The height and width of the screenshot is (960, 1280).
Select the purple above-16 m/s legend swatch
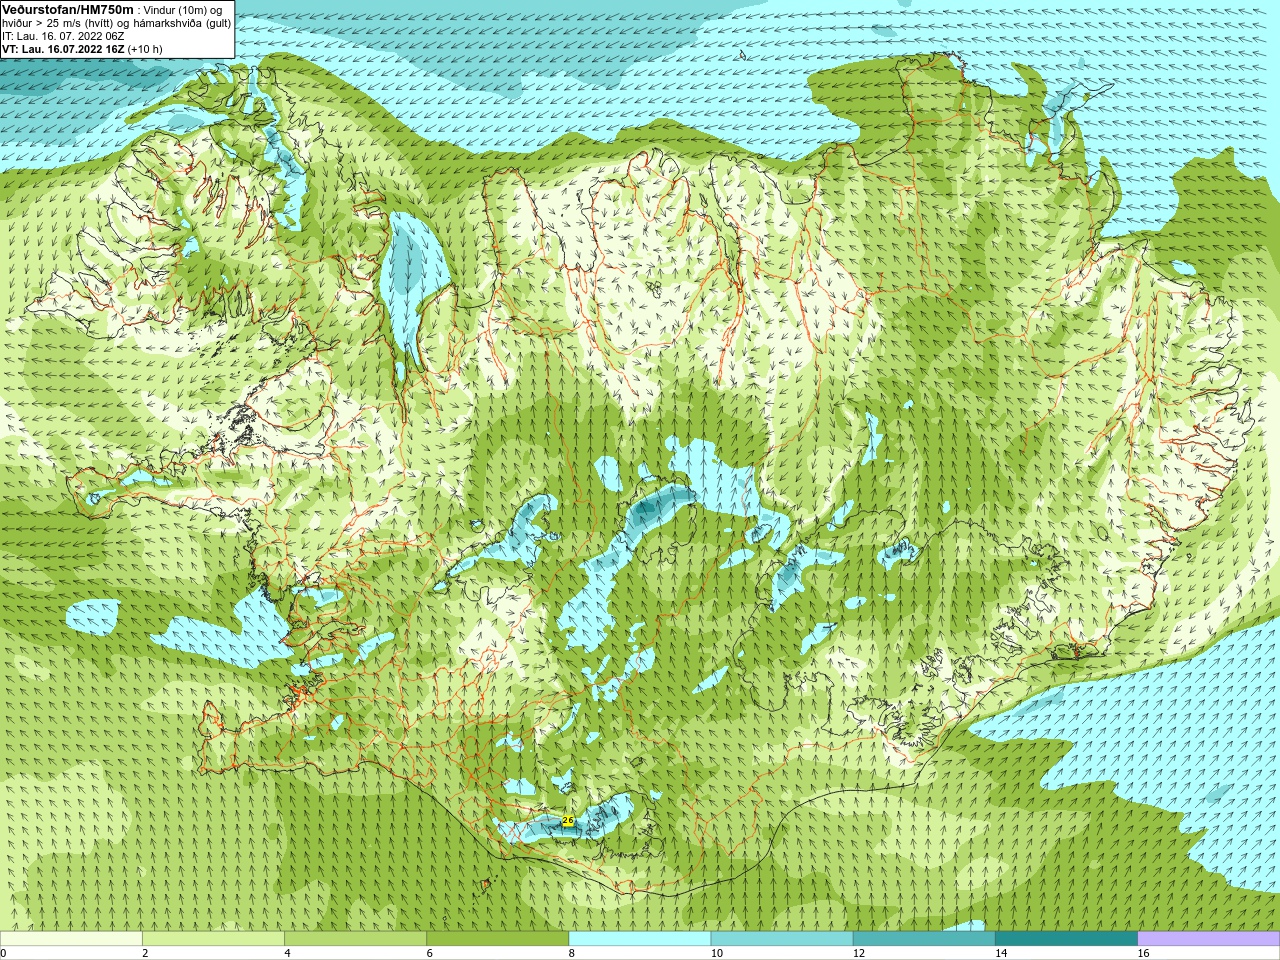click(x=1209, y=939)
